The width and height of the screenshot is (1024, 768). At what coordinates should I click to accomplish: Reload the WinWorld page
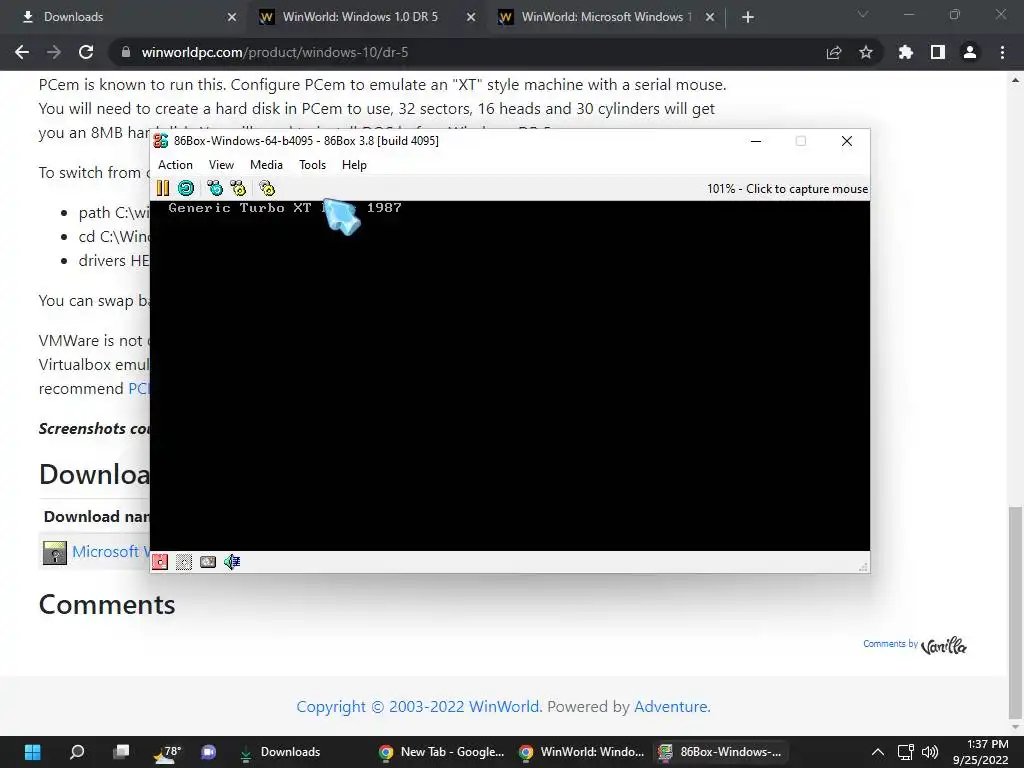pos(86,52)
